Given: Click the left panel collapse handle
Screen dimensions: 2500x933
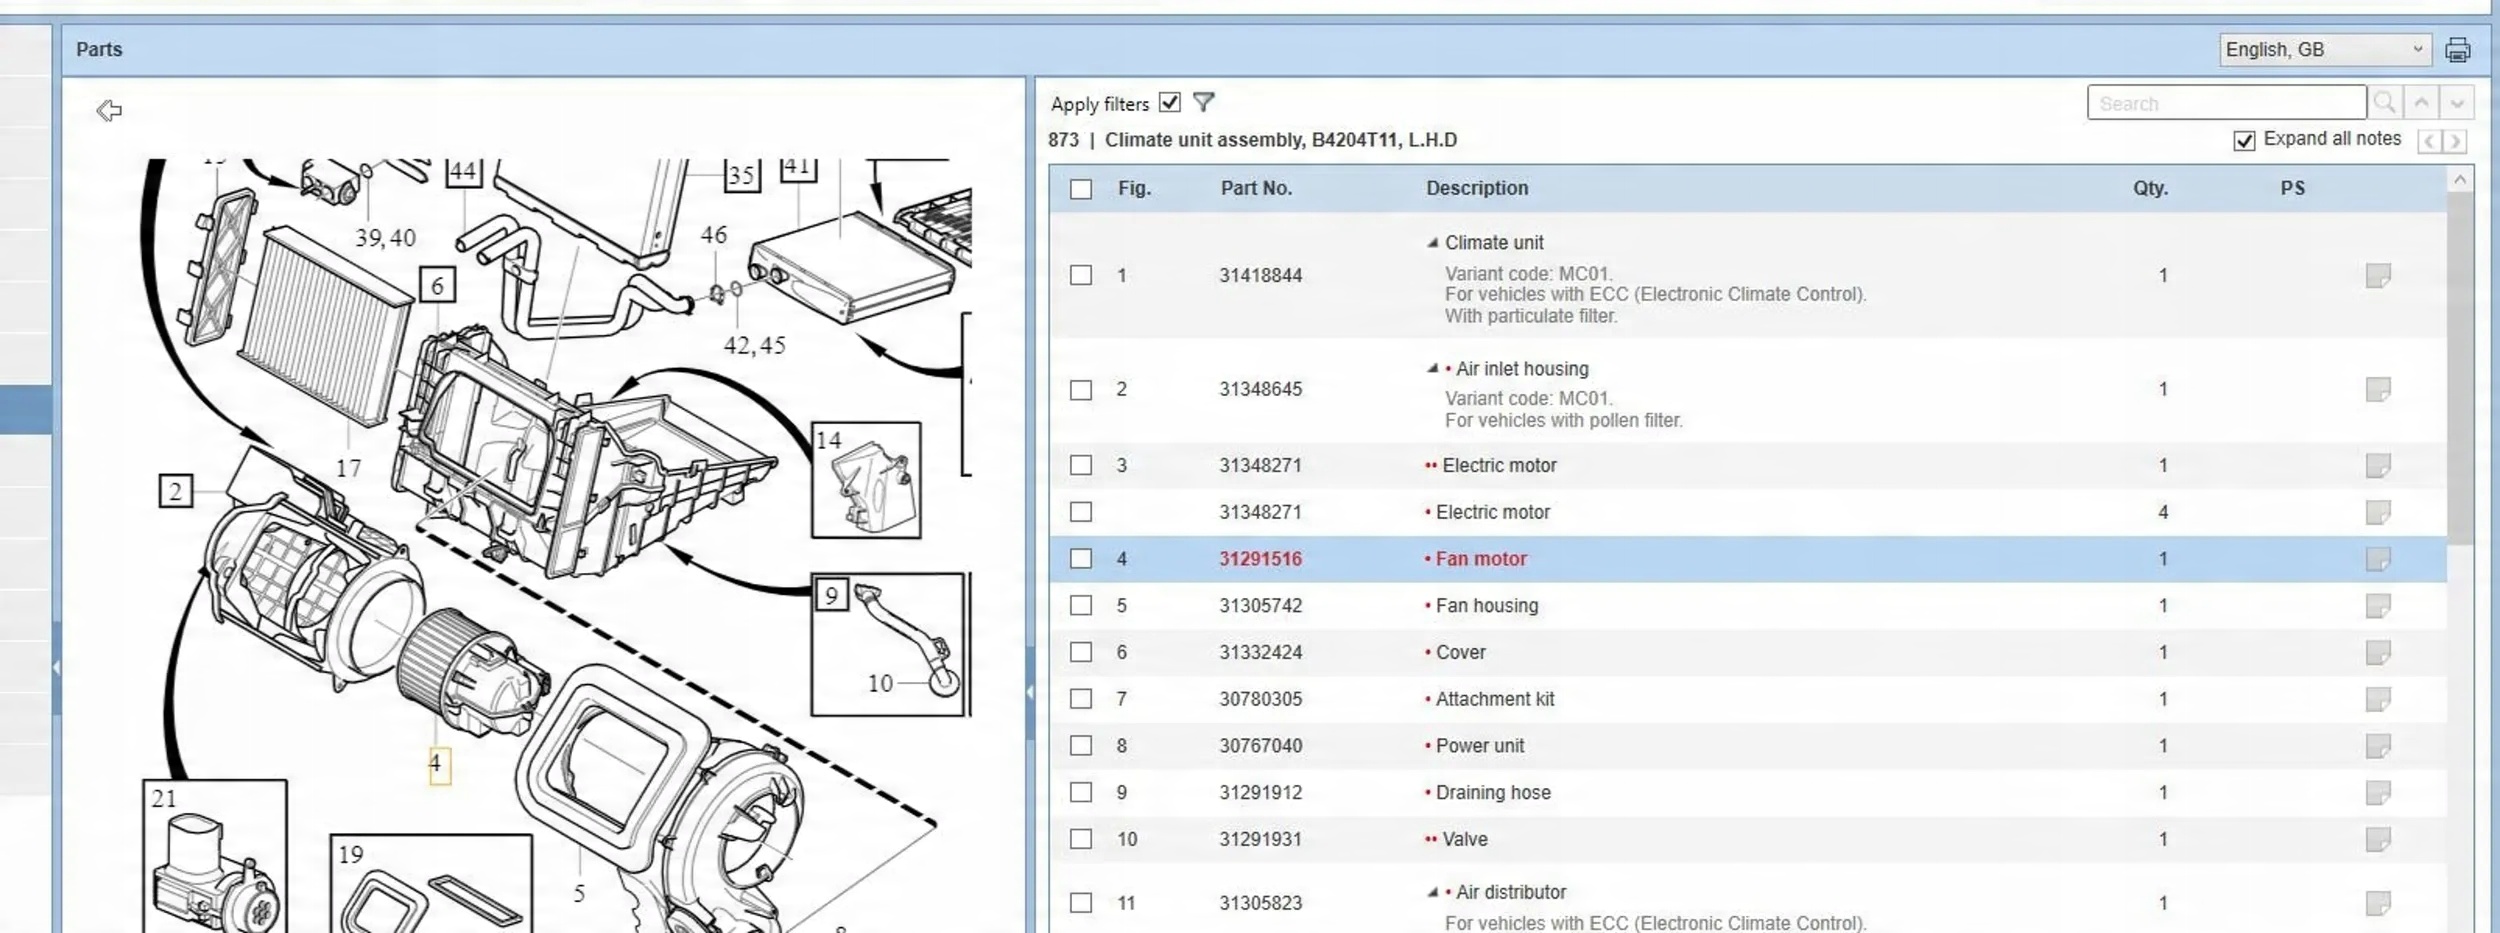Looking at the screenshot, I should pos(57,667).
